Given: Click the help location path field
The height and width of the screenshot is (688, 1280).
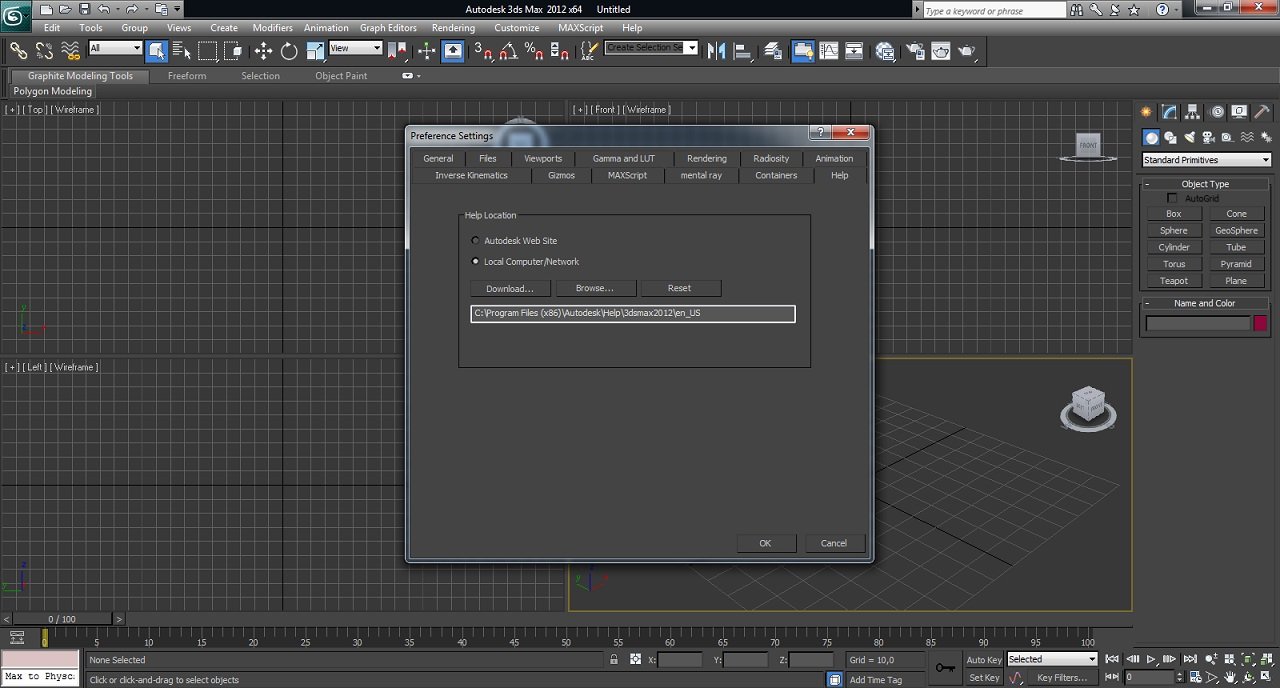Looking at the screenshot, I should (x=632, y=314).
